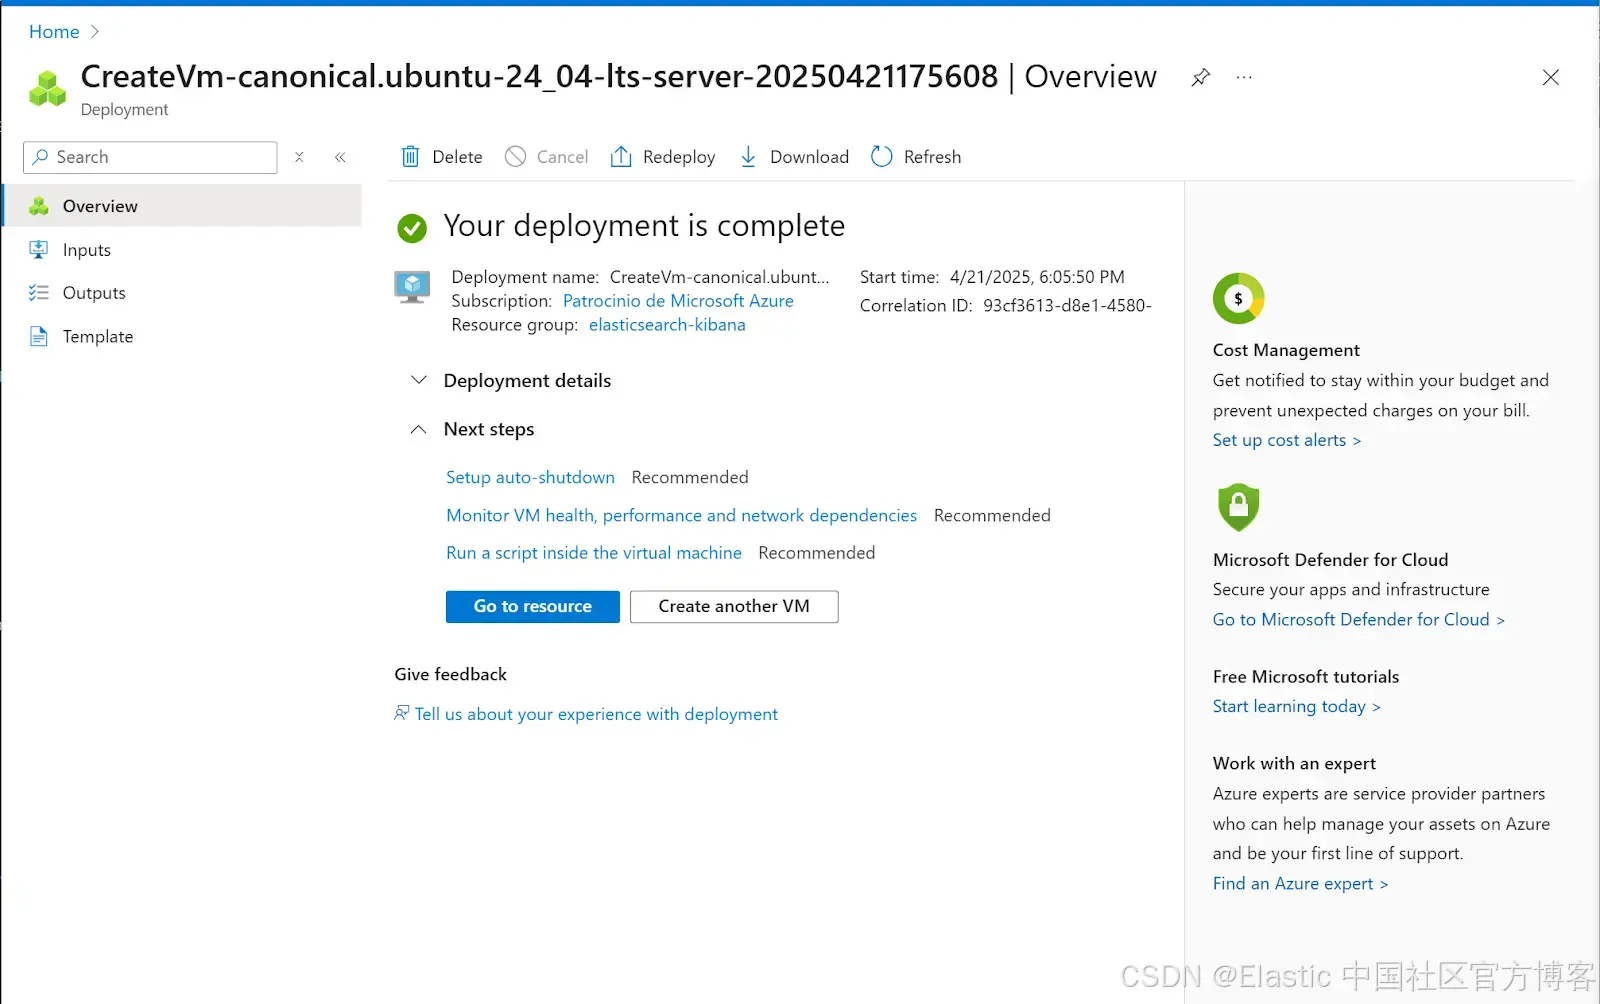Click the chevron after the Home breadcrumb
Screen dimensions: 1600x1004
click(x=95, y=32)
